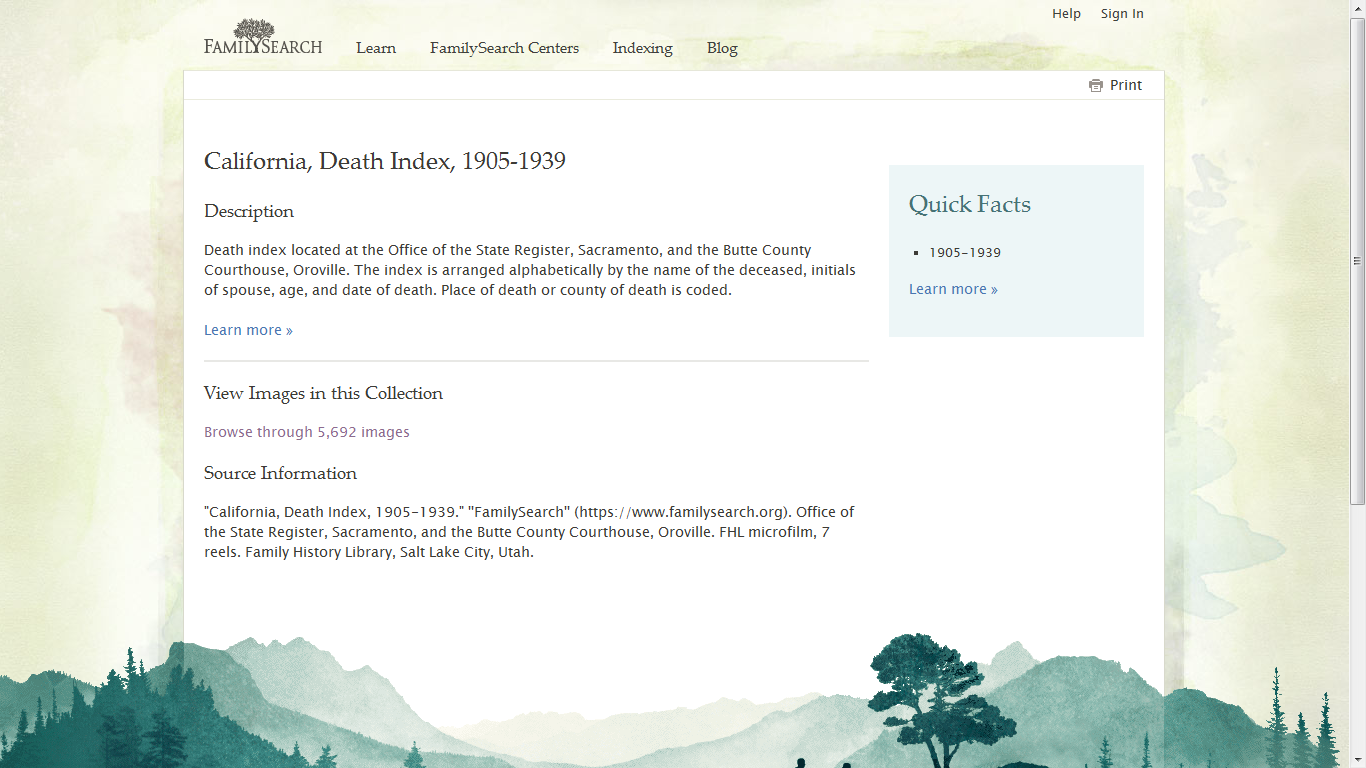Select the bullet marker beside 1905–1939
This screenshot has width=1366, height=768.
click(916, 253)
